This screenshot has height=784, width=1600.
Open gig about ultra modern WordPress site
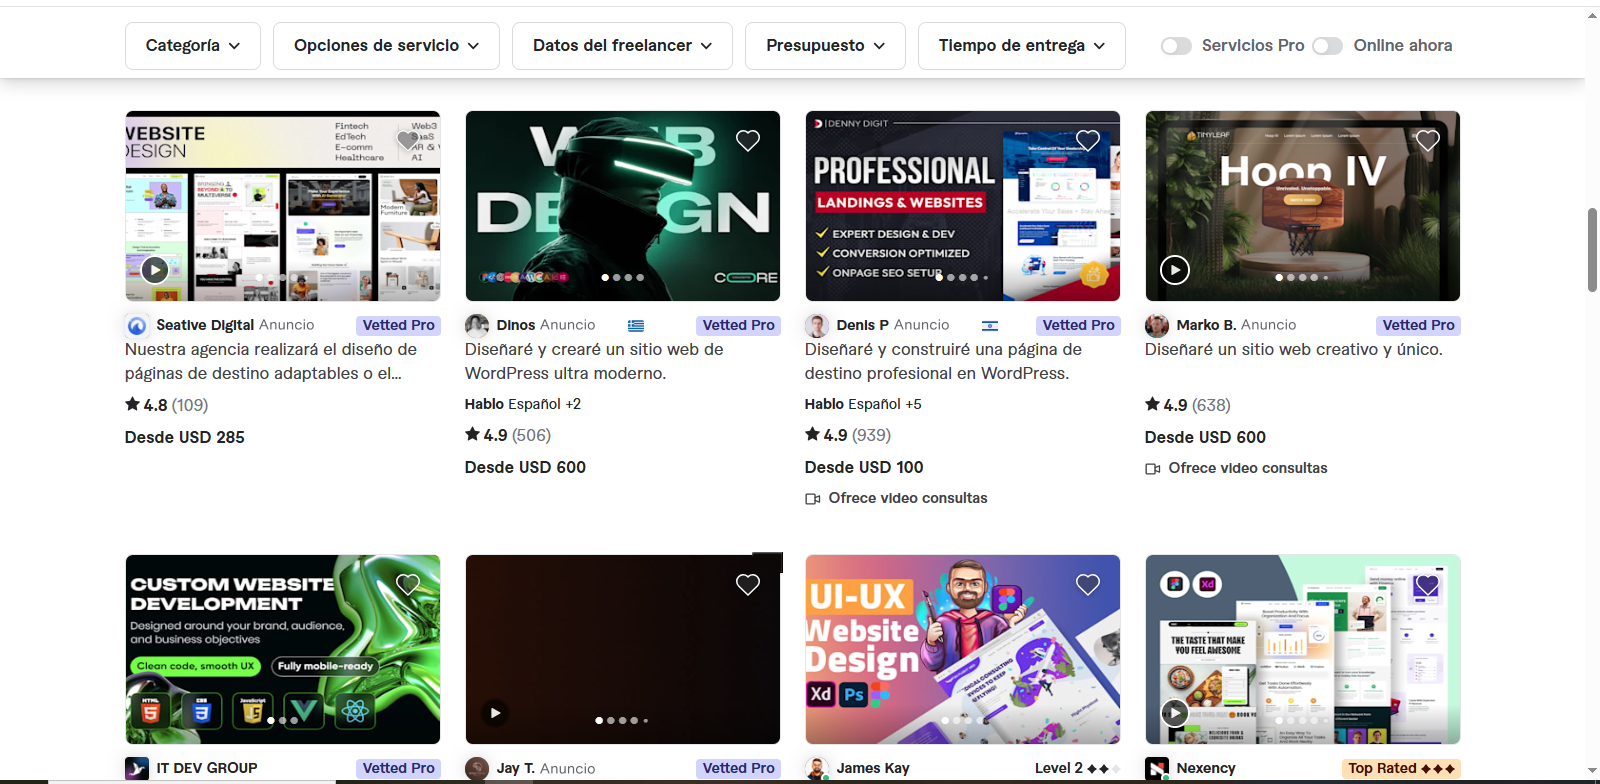pos(594,362)
